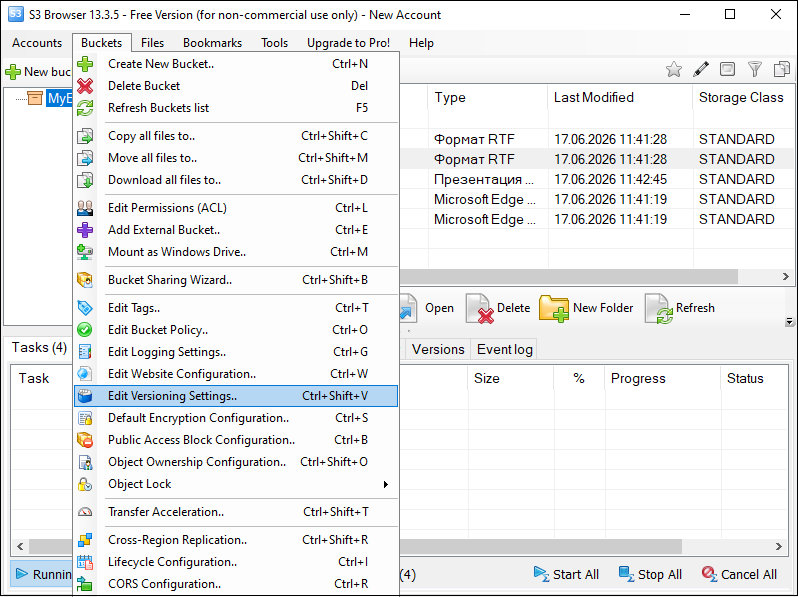Click the Edit Versioning Settings bucket icon
Image resolution: width=798 pixels, height=597 pixels.
tap(85, 396)
